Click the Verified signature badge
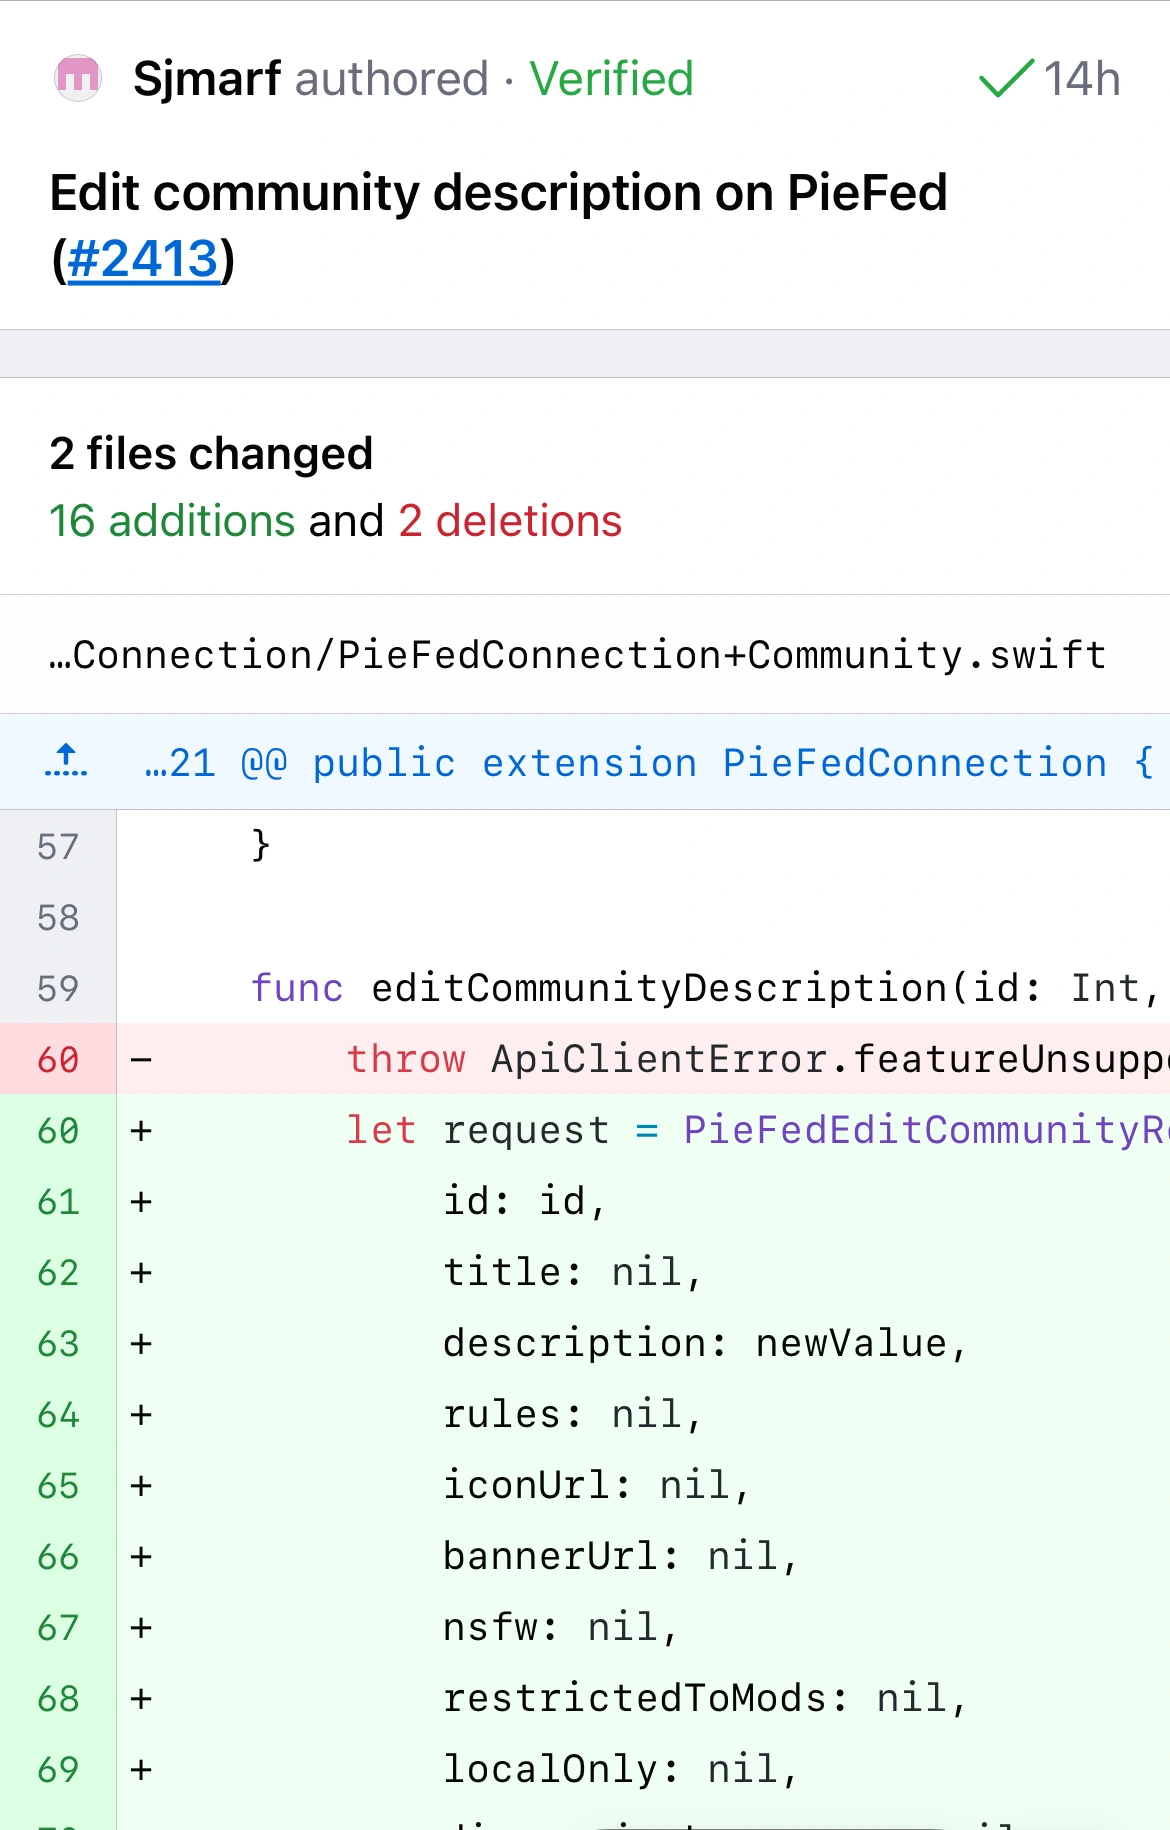 pos(611,78)
